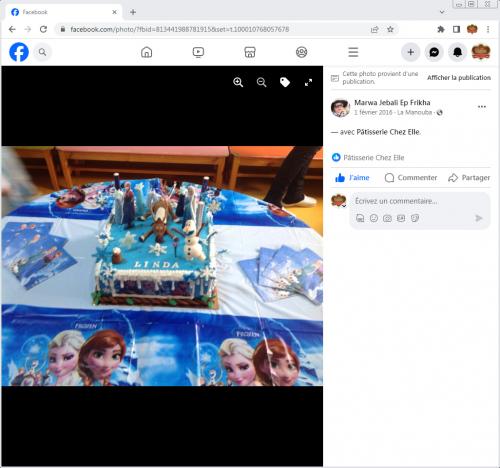
Task: Click Marwa's profile picture
Action: coord(340,107)
